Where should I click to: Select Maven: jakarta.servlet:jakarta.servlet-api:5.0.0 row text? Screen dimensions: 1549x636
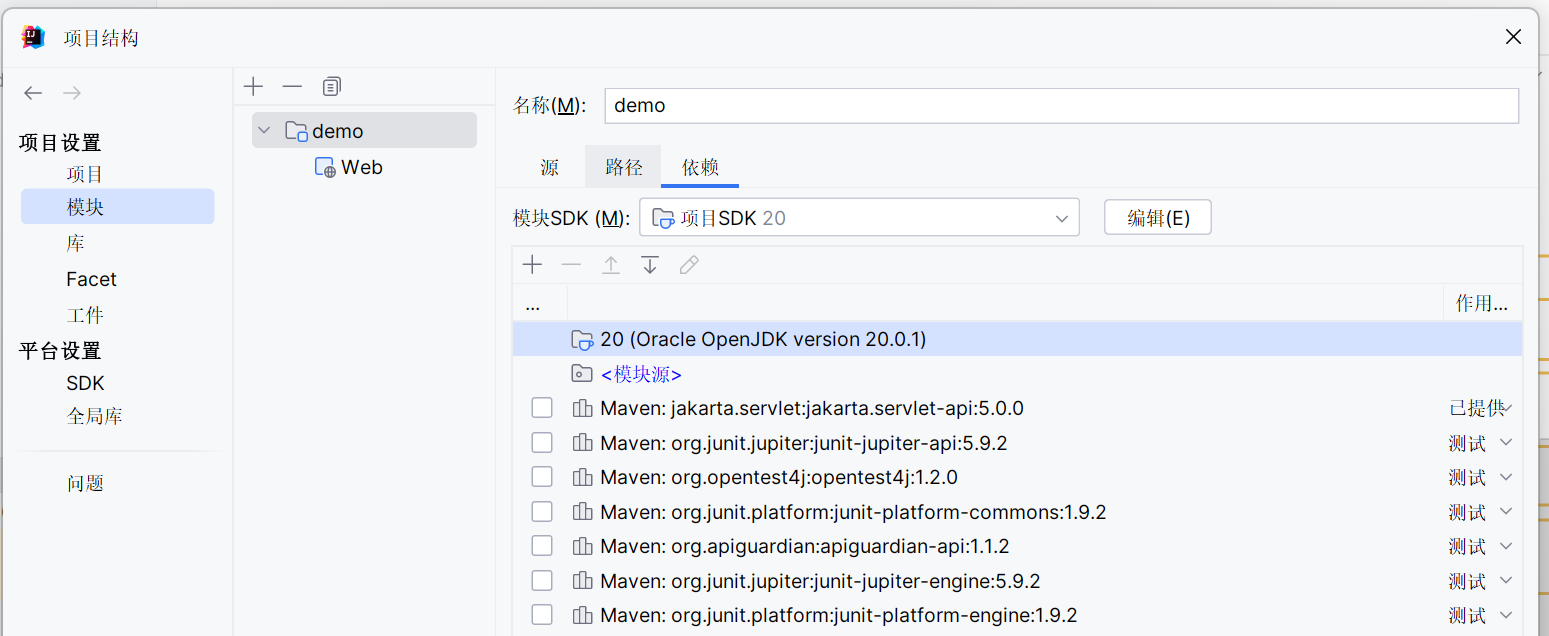click(x=812, y=409)
